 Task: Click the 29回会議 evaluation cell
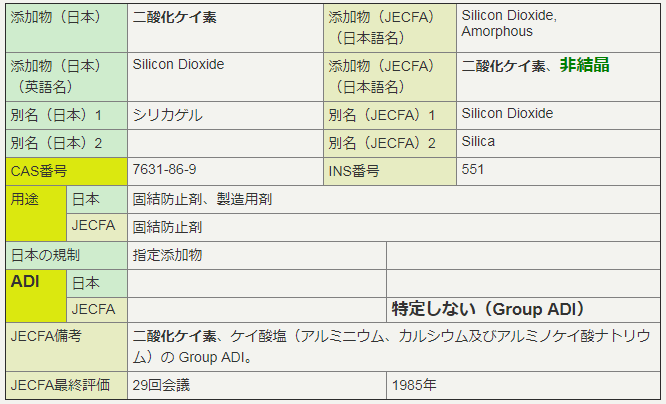(x=161, y=384)
